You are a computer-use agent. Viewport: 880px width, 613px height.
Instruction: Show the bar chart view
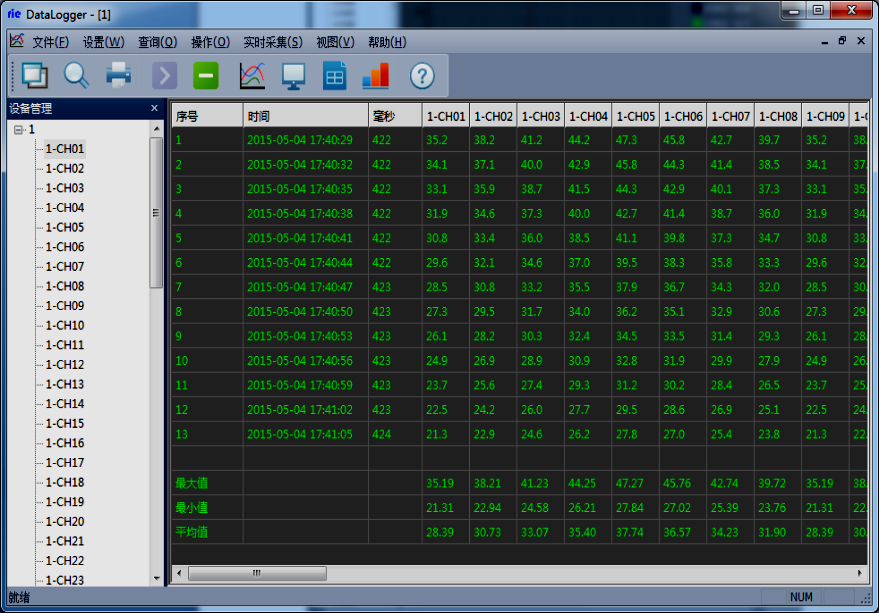375,75
